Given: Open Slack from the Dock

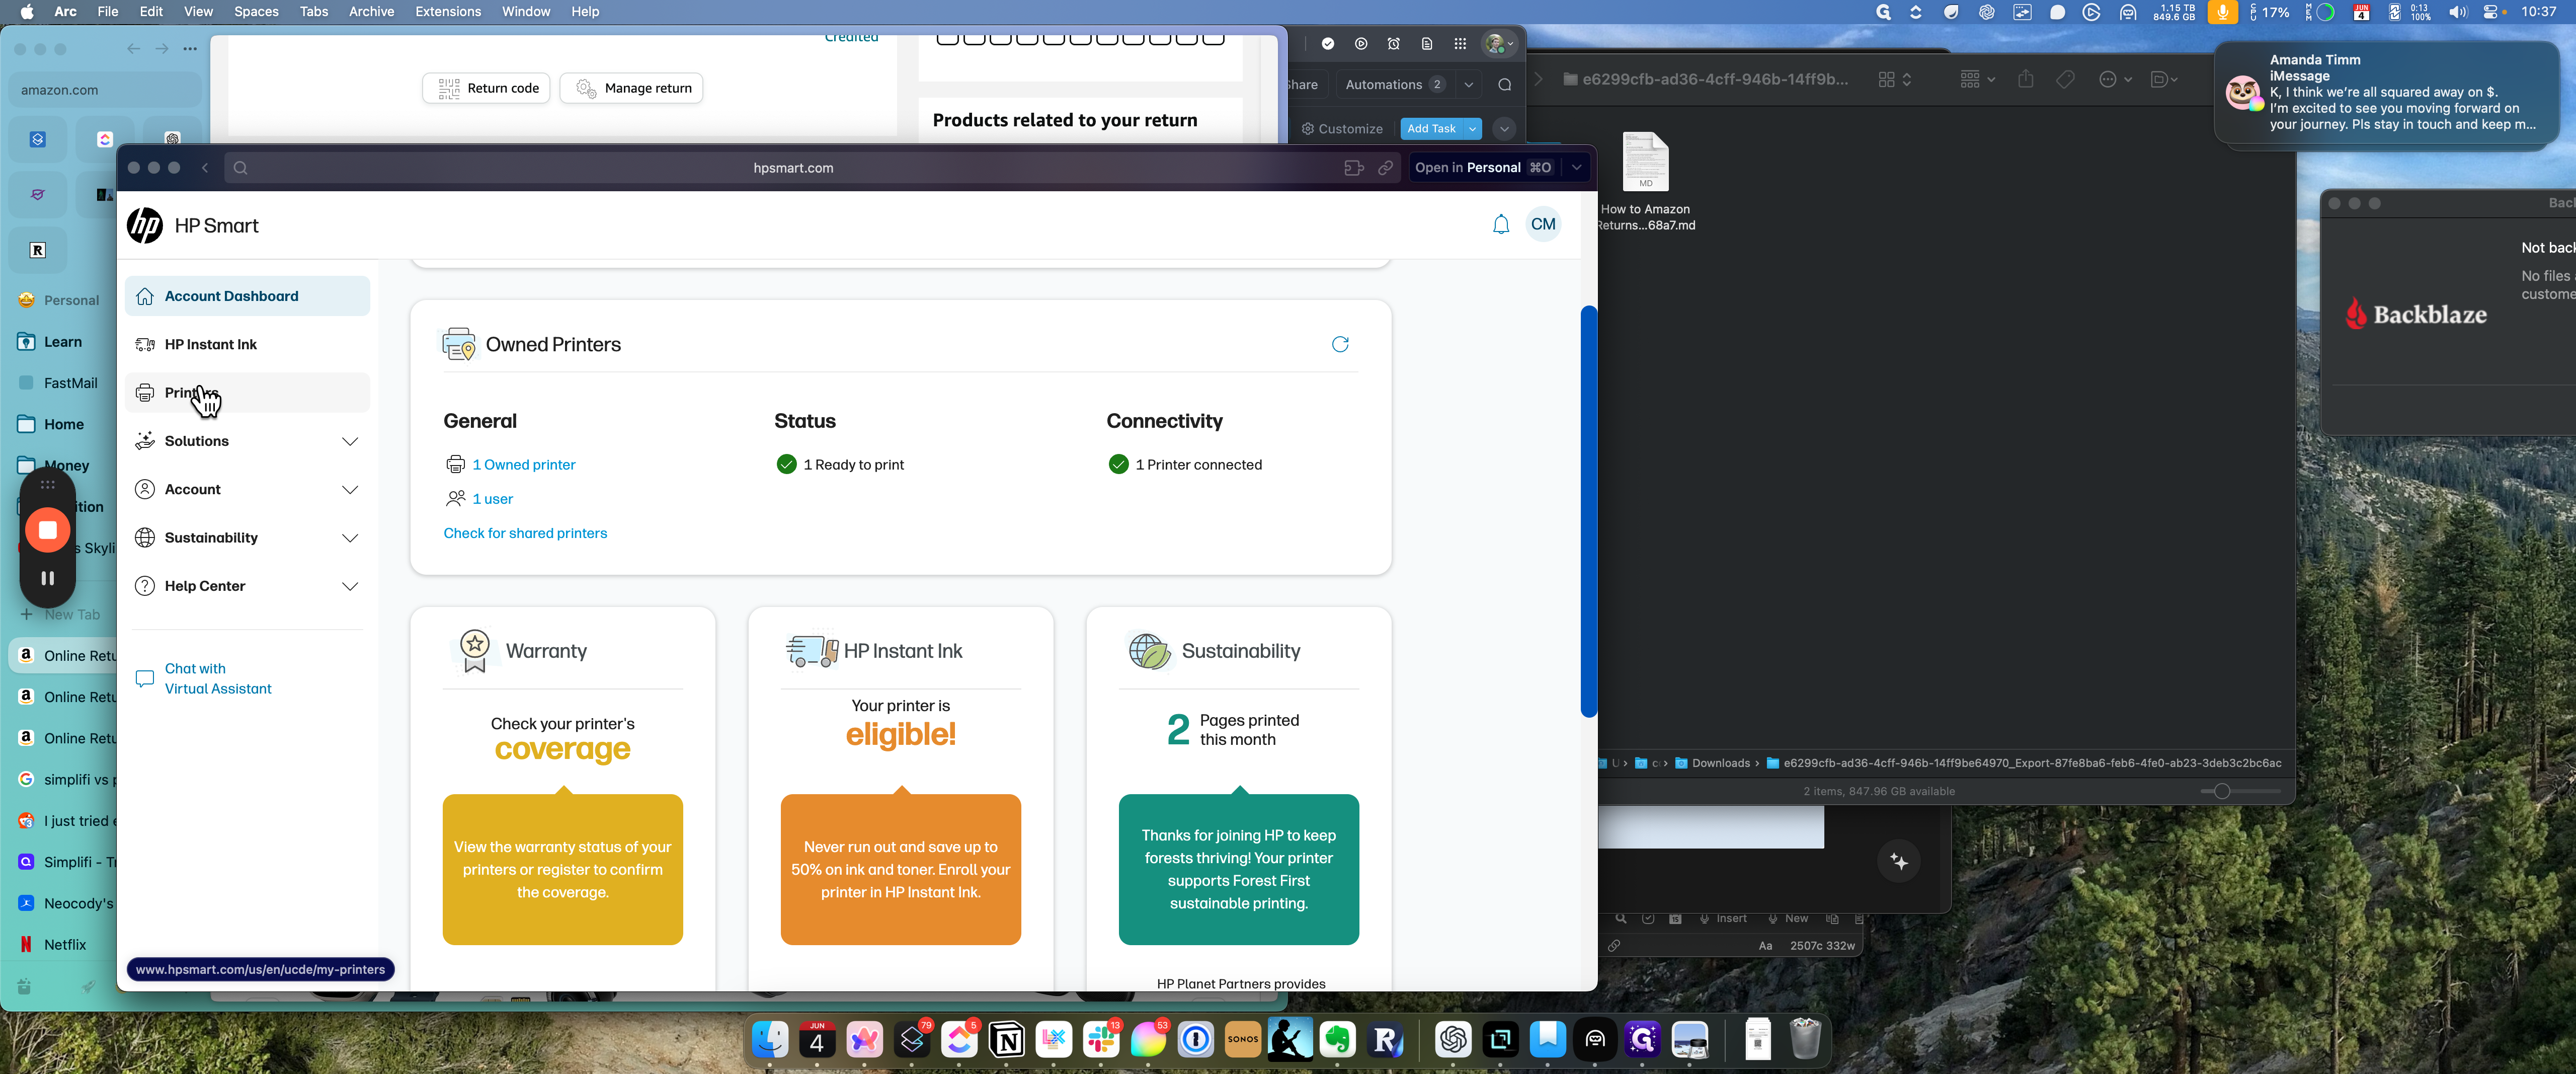Looking at the screenshot, I should pos(1101,1040).
